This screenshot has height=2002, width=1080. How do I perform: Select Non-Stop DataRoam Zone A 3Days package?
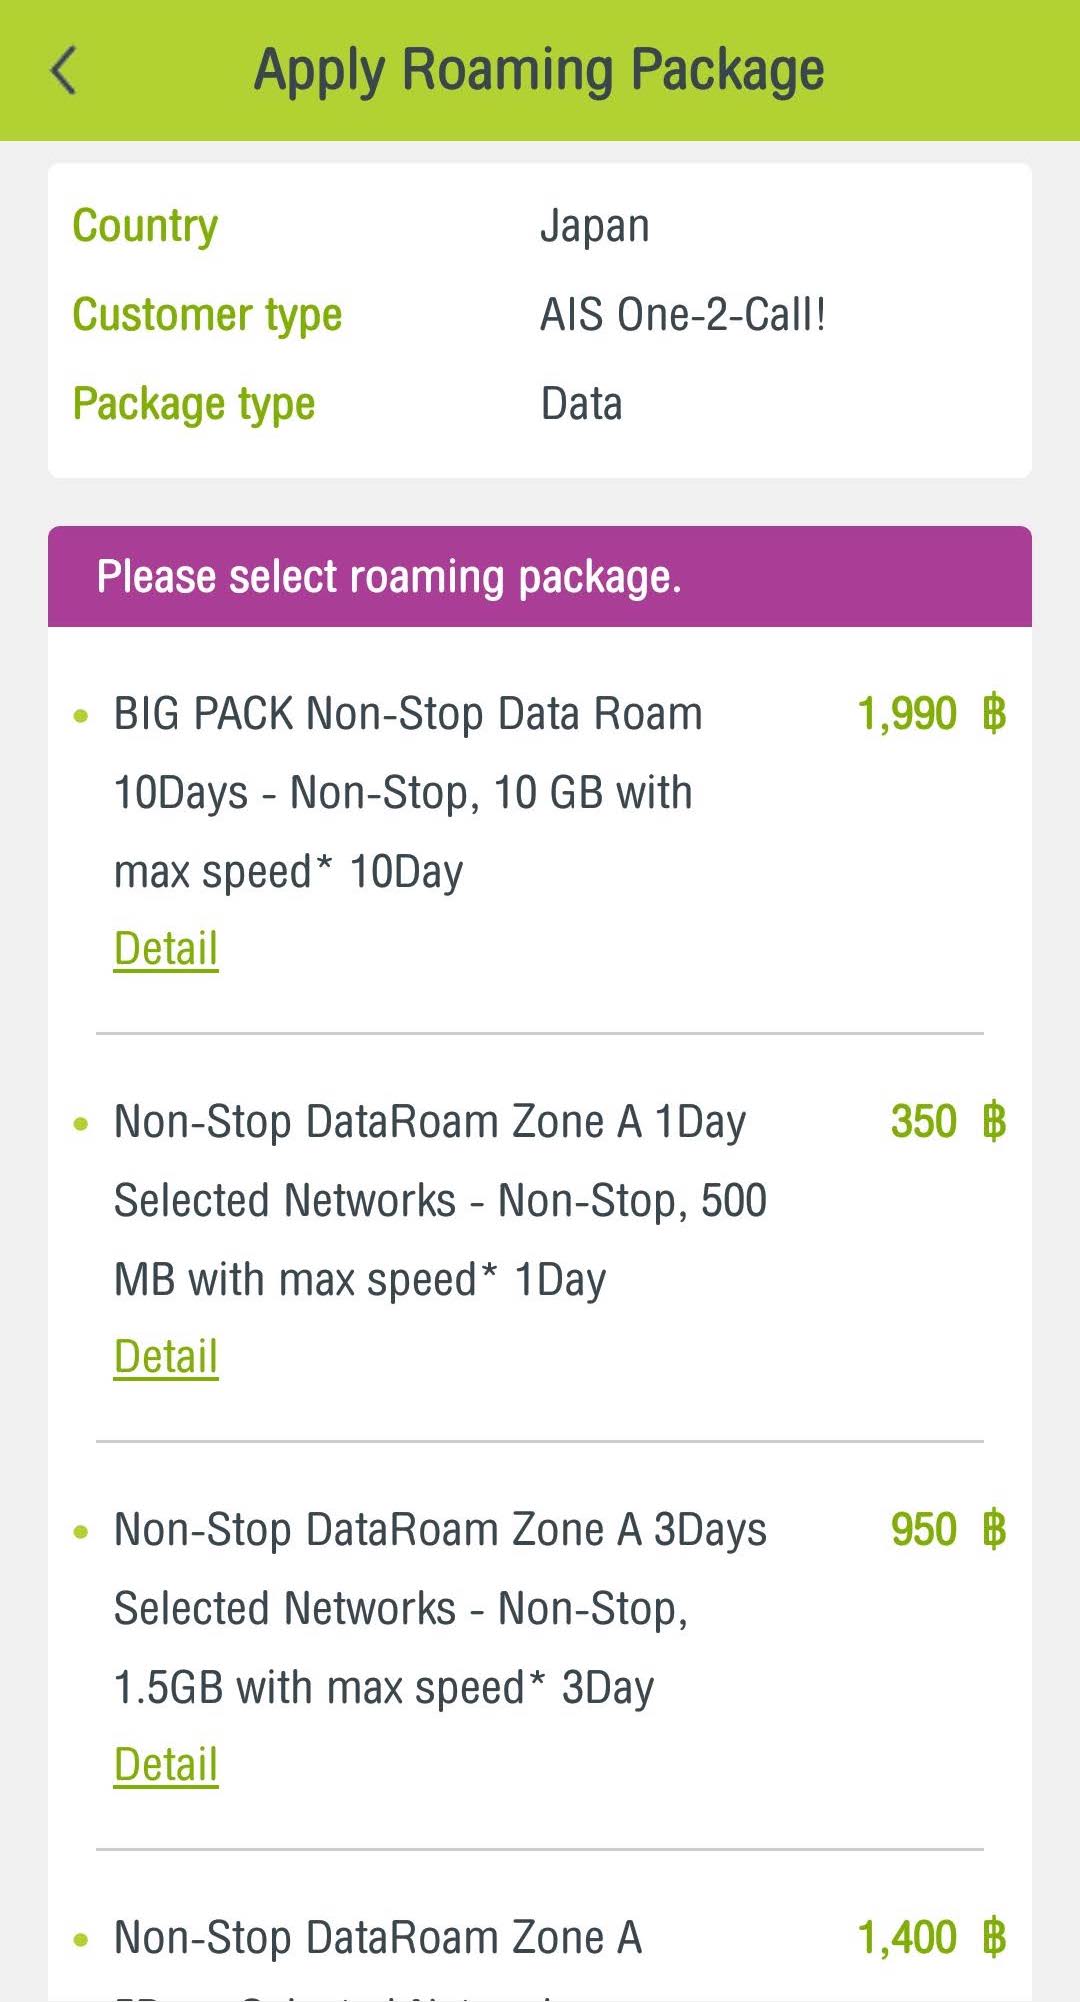[440, 1608]
